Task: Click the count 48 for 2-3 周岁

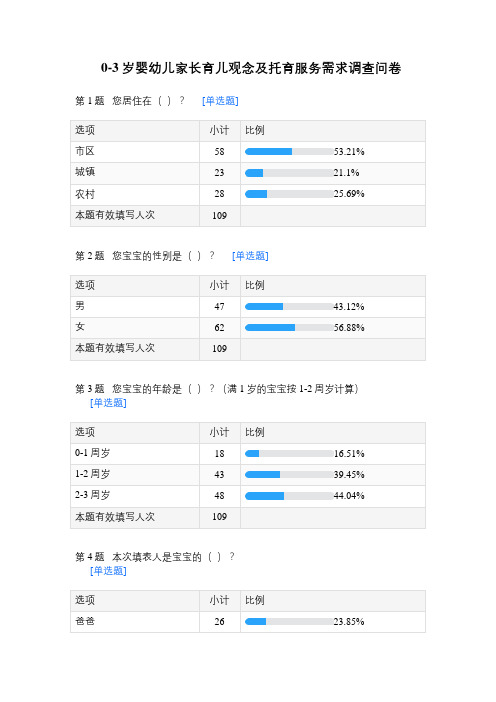Action: [219, 496]
